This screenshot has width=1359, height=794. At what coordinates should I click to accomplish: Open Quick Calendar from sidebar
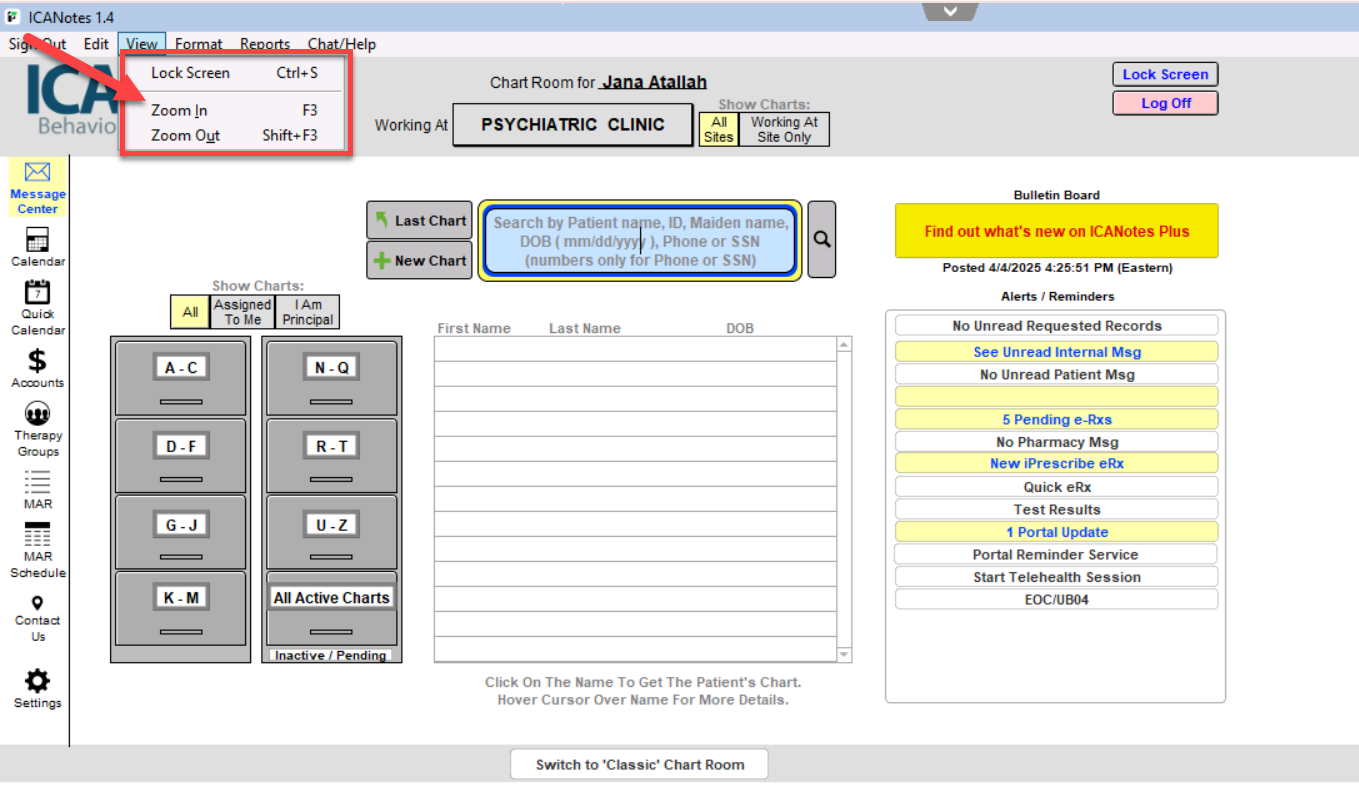click(37, 293)
